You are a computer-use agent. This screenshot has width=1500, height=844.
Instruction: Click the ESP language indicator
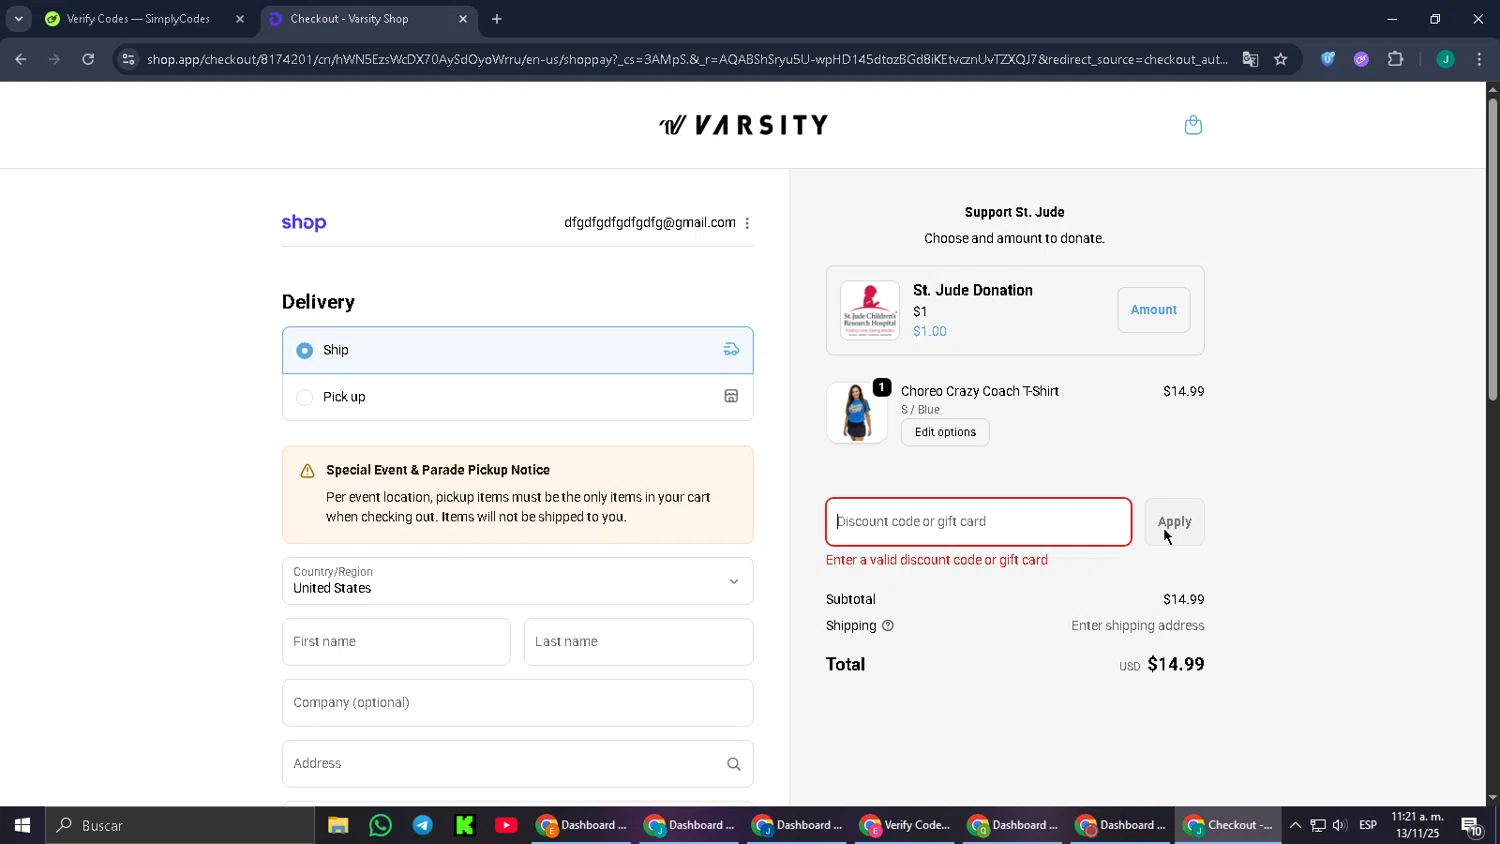1368,826
